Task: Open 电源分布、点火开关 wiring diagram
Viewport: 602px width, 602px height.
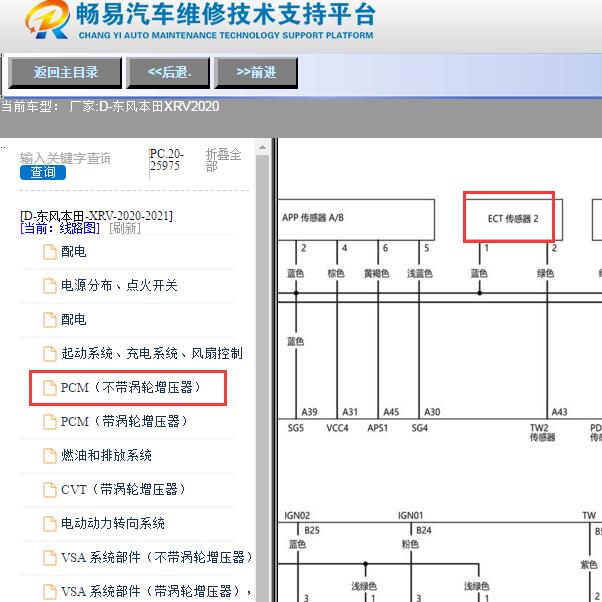Action: click(119, 286)
